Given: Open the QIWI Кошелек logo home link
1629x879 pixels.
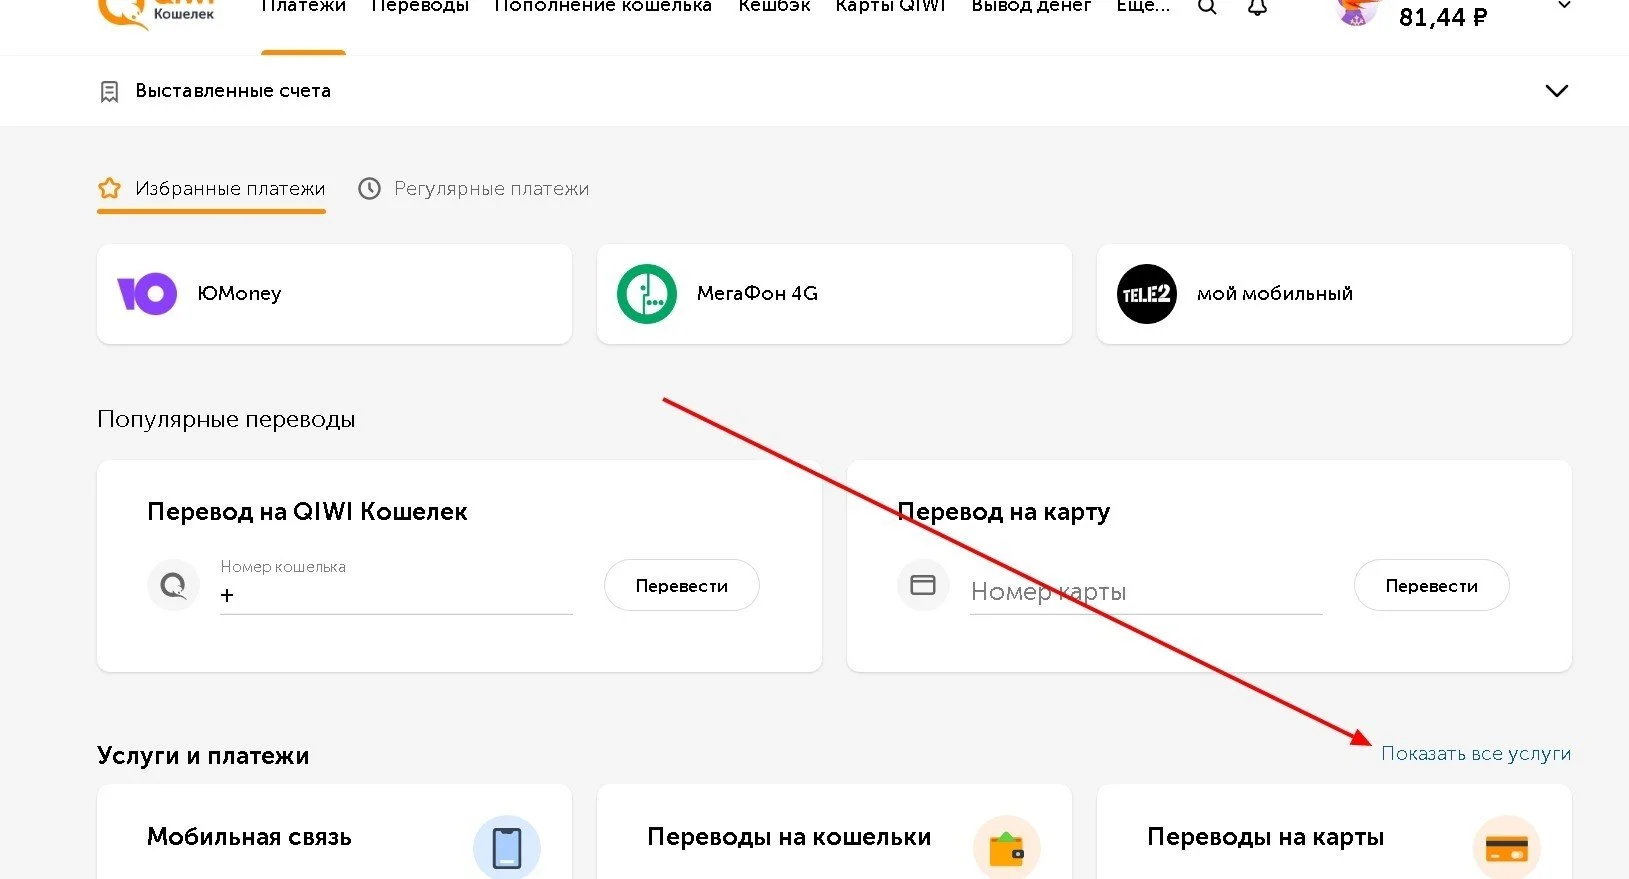Looking at the screenshot, I should 156,12.
